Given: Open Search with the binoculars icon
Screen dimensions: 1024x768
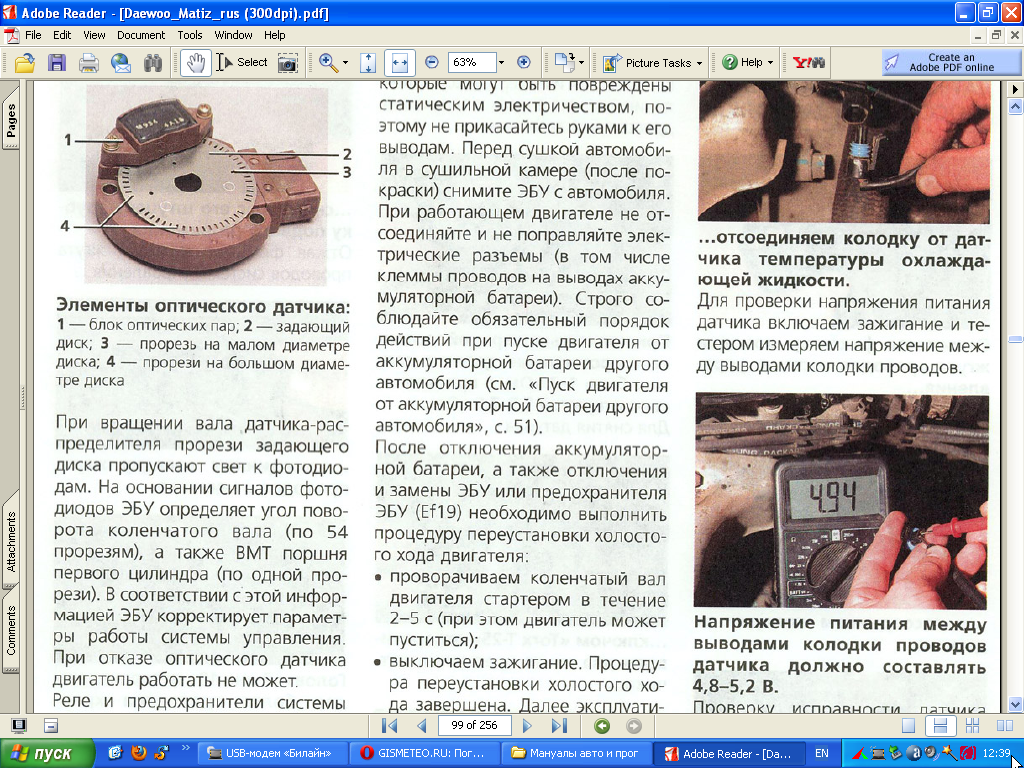Looking at the screenshot, I should (x=153, y=63).
